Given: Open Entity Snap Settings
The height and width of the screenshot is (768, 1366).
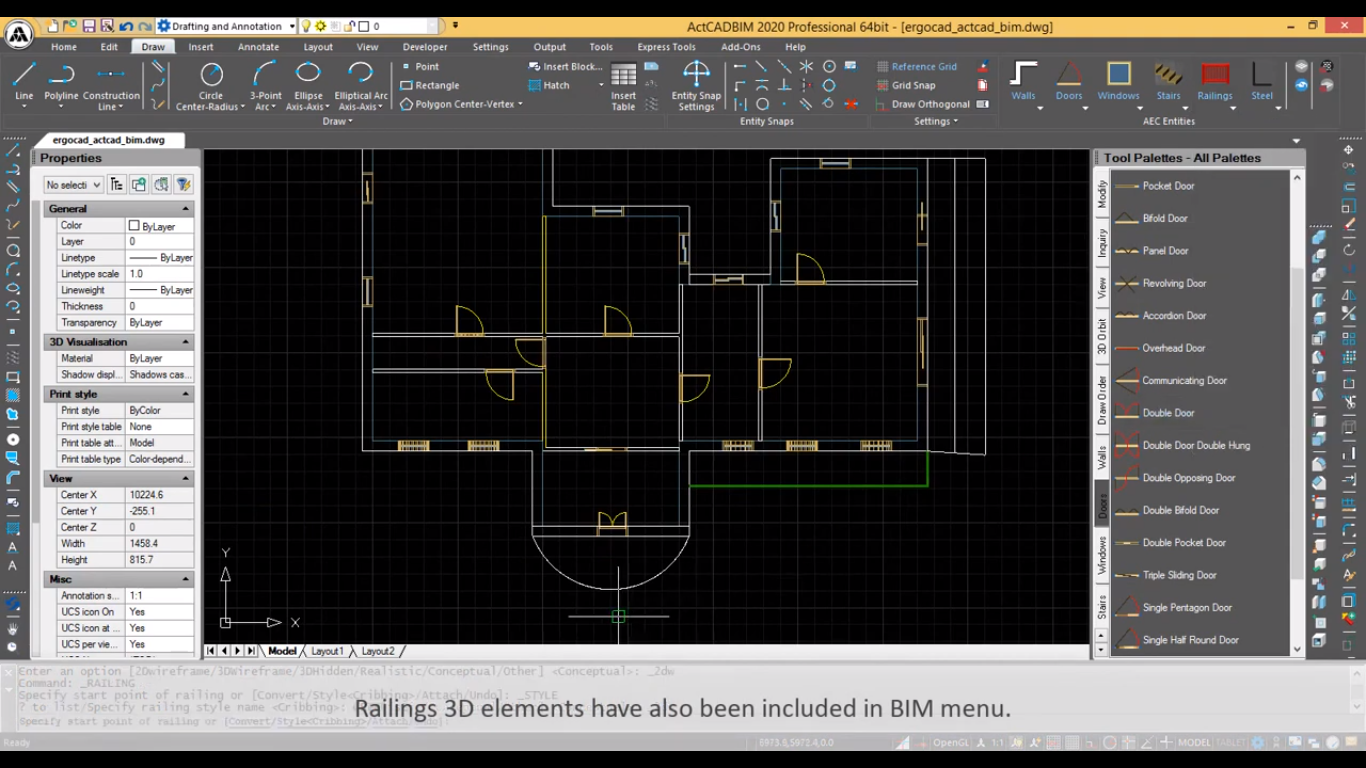Looking at the screenshot, I should [696, 86].
